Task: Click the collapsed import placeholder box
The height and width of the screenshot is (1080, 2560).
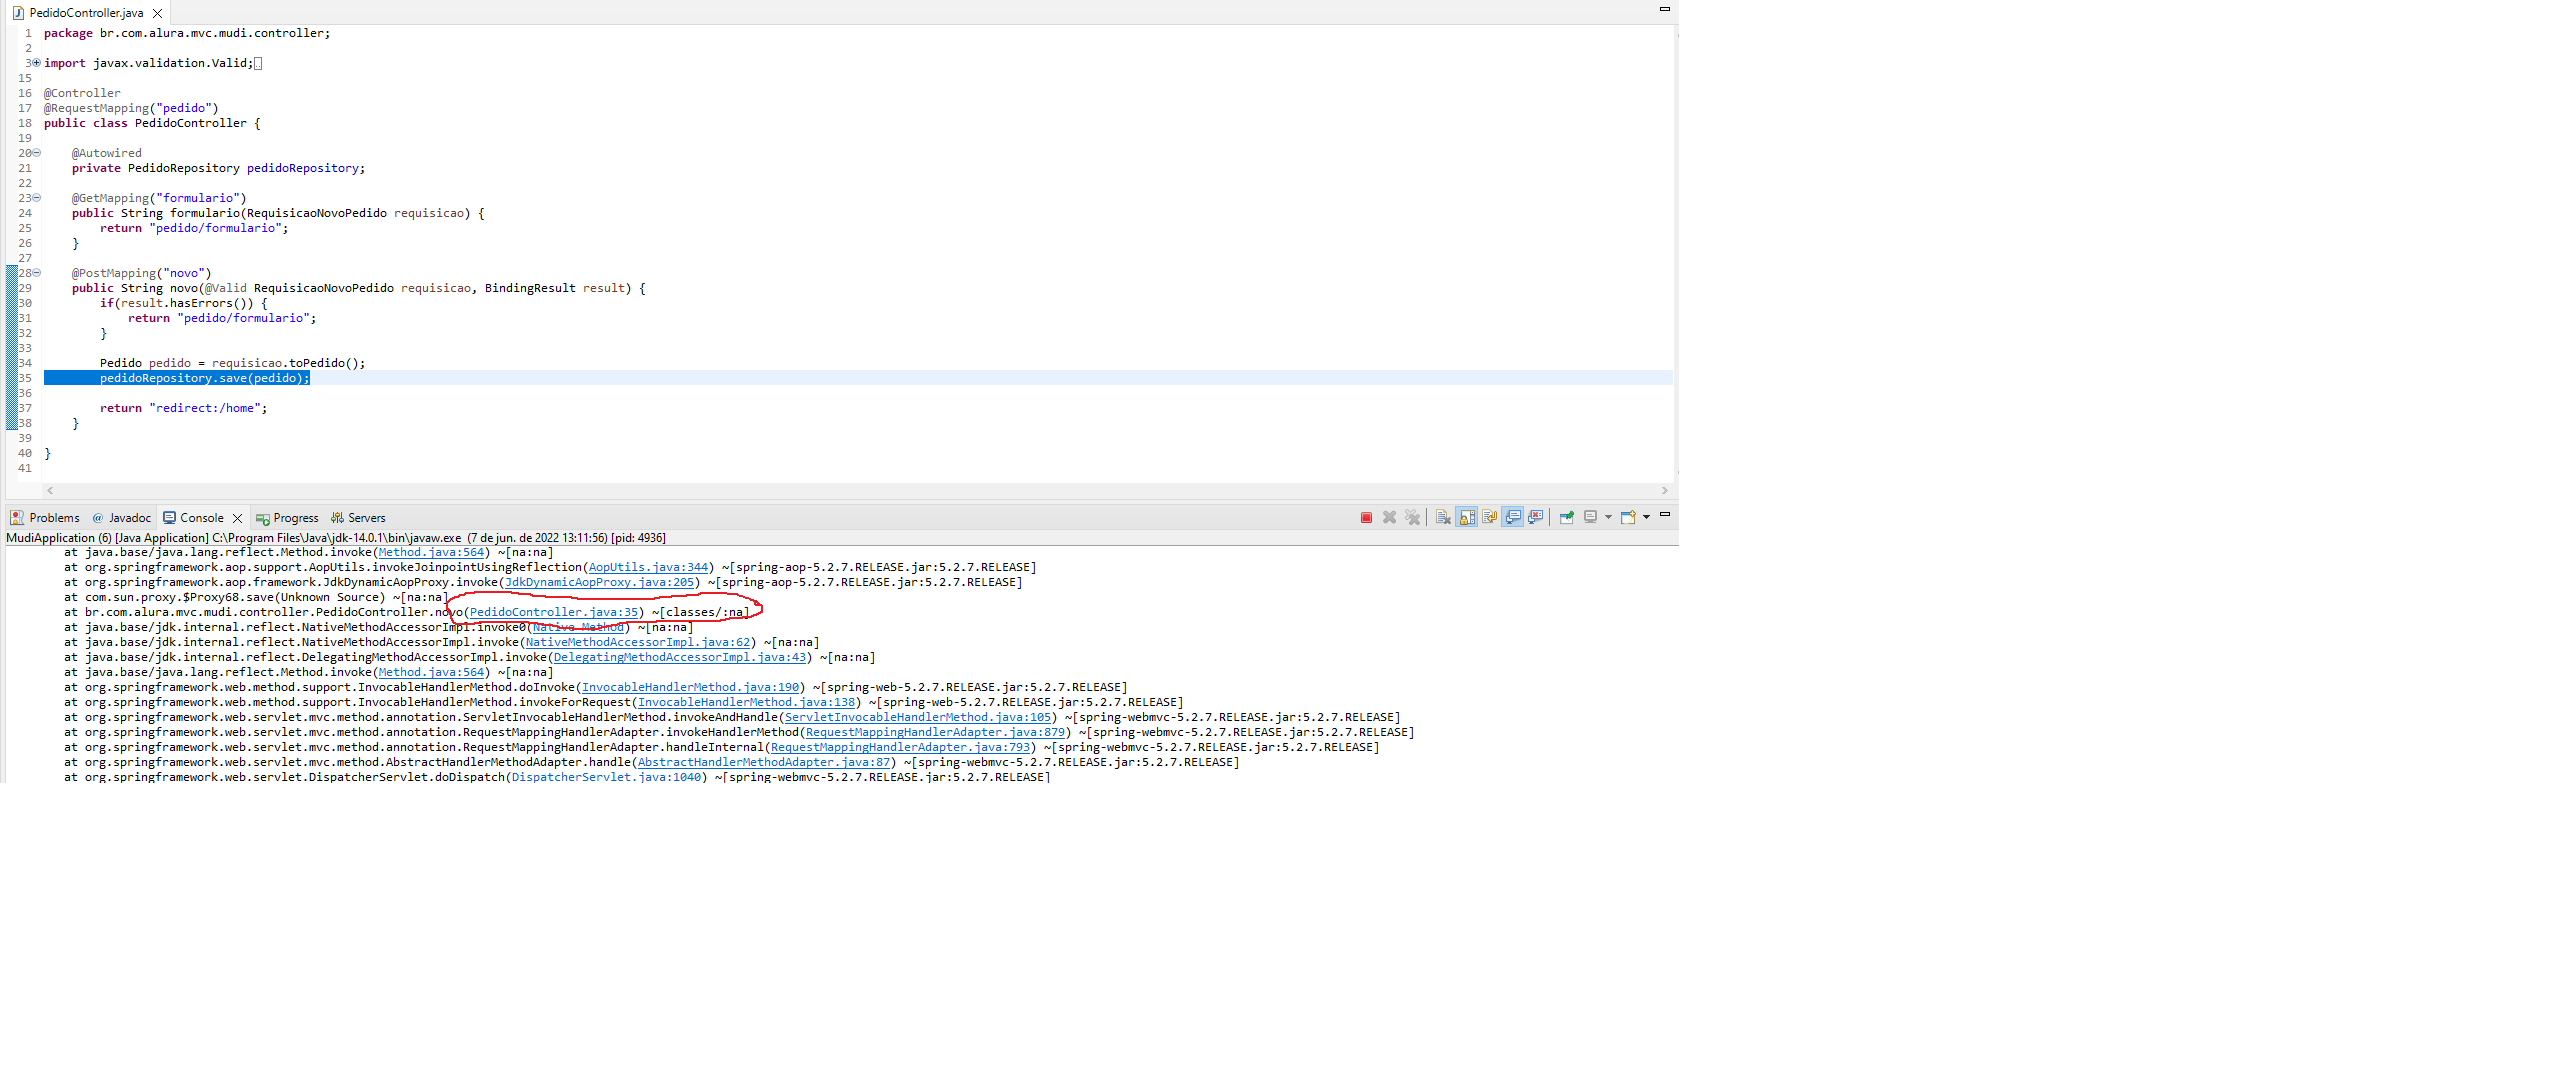Action: (x=258, y=63)
